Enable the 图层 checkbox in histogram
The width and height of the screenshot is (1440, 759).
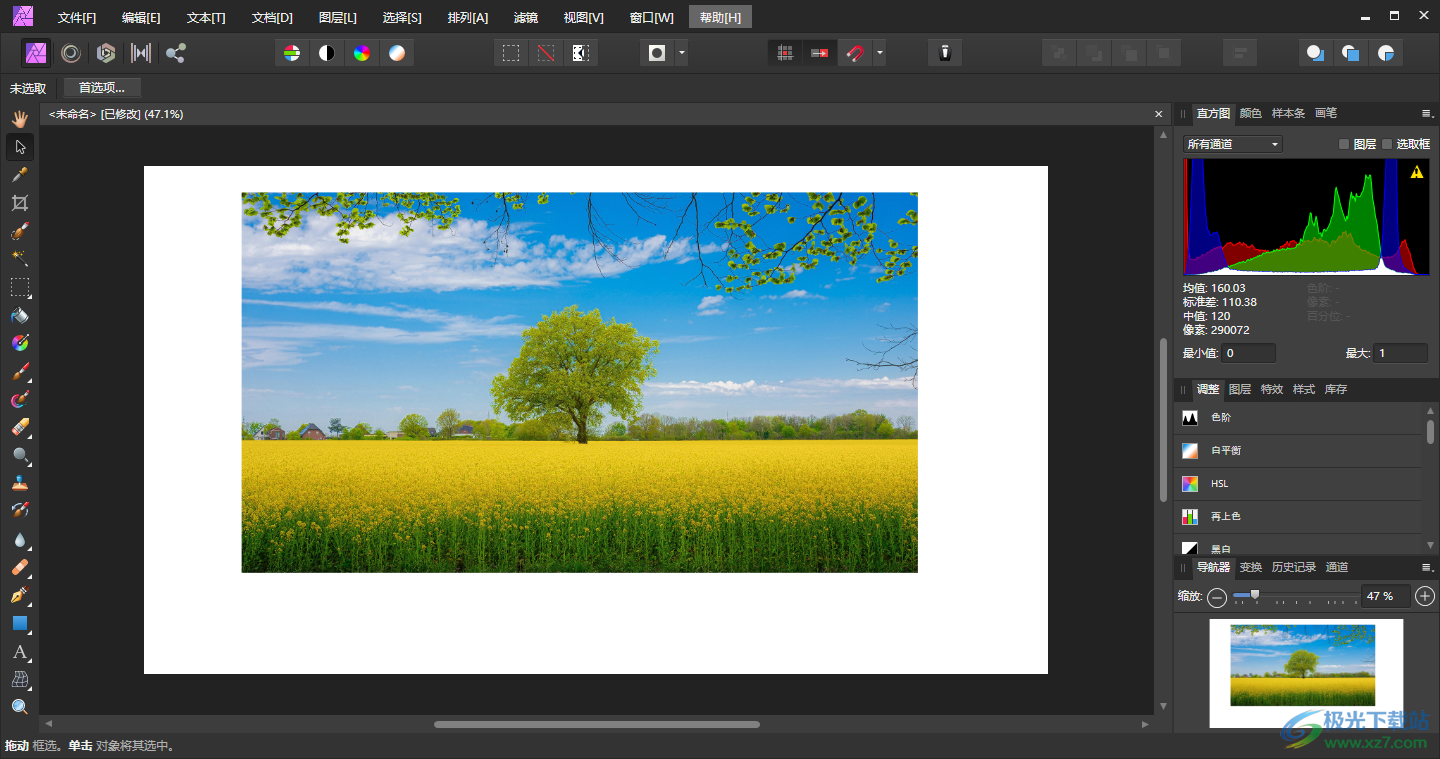[1344, 144]
